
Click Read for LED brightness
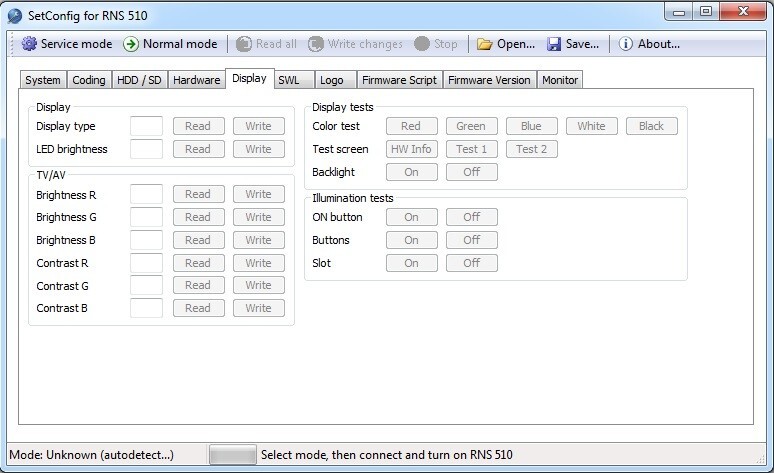198,149
